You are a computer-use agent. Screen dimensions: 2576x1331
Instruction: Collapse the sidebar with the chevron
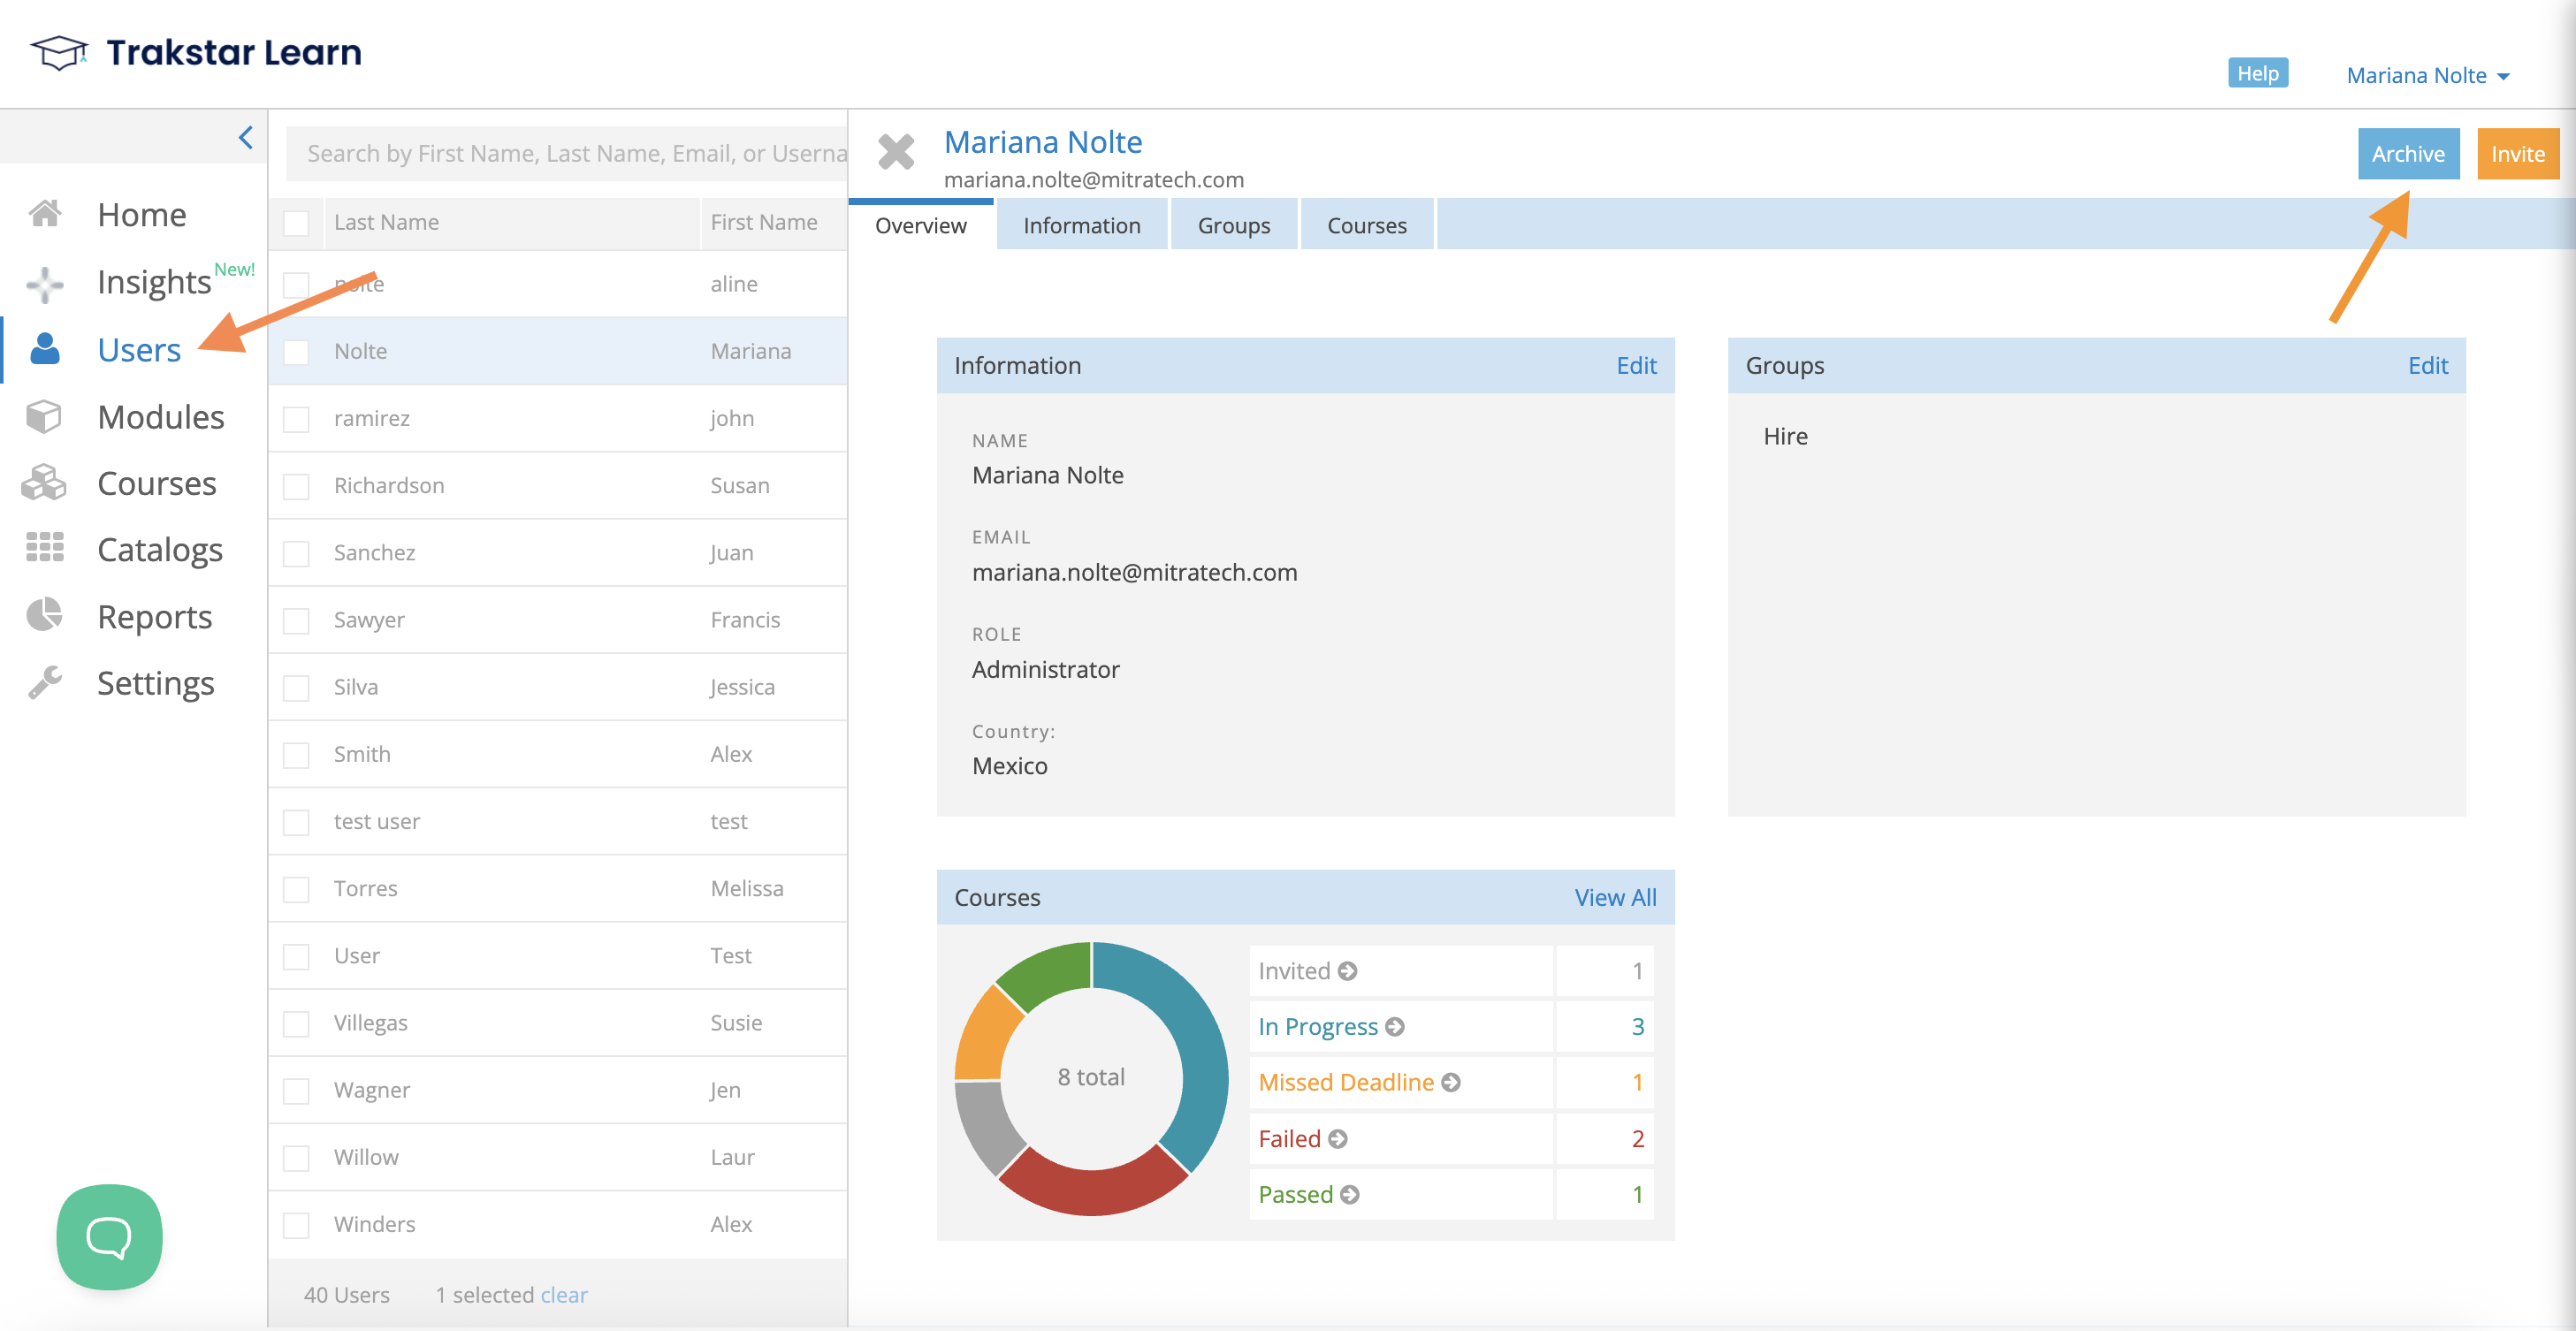[246, 137]
